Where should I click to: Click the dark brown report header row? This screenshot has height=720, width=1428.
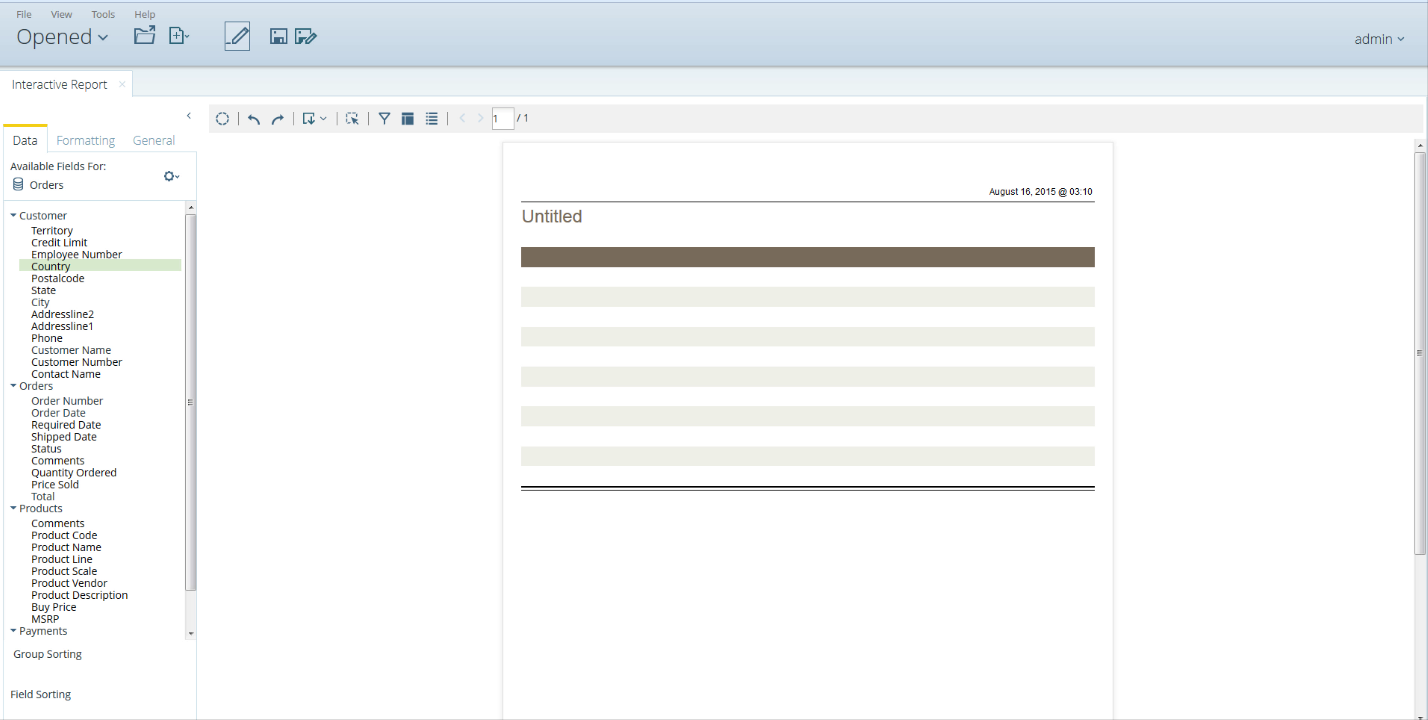tap(808, 257)
